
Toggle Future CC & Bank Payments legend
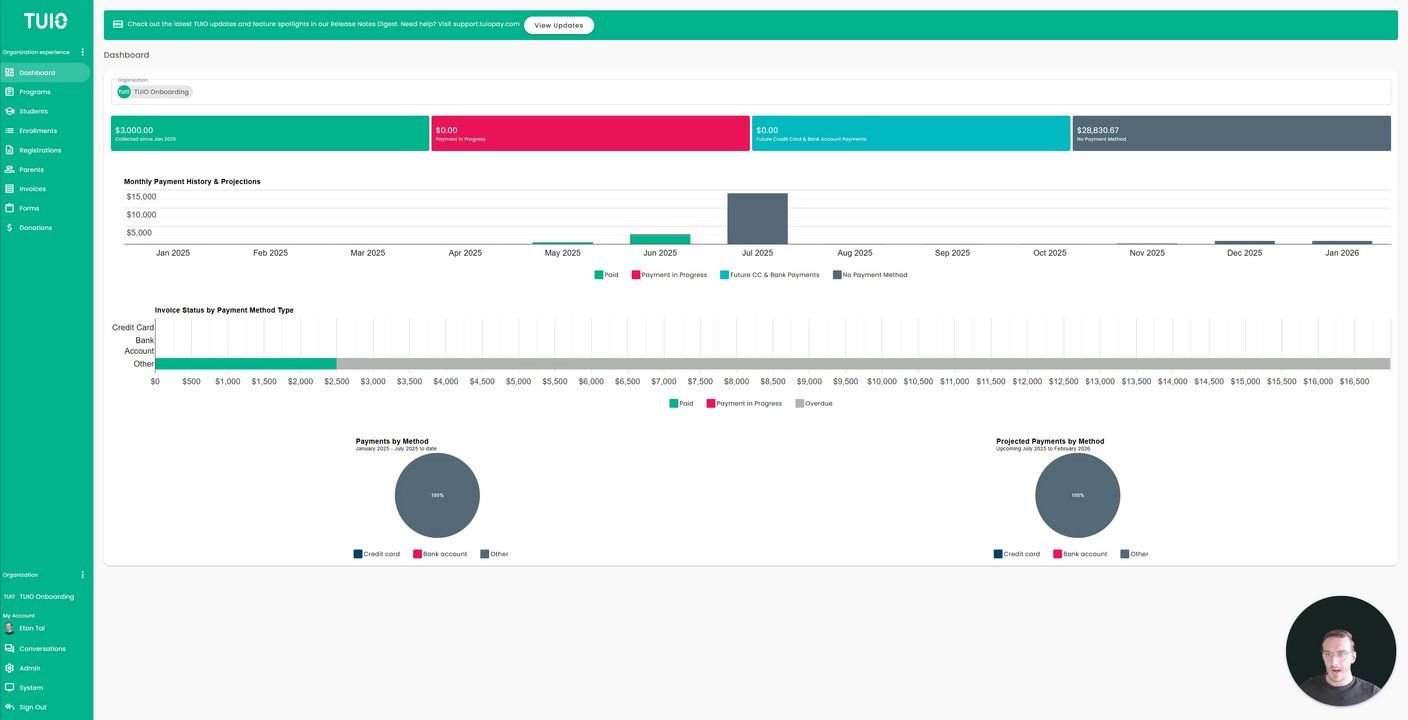click(769, 275)
